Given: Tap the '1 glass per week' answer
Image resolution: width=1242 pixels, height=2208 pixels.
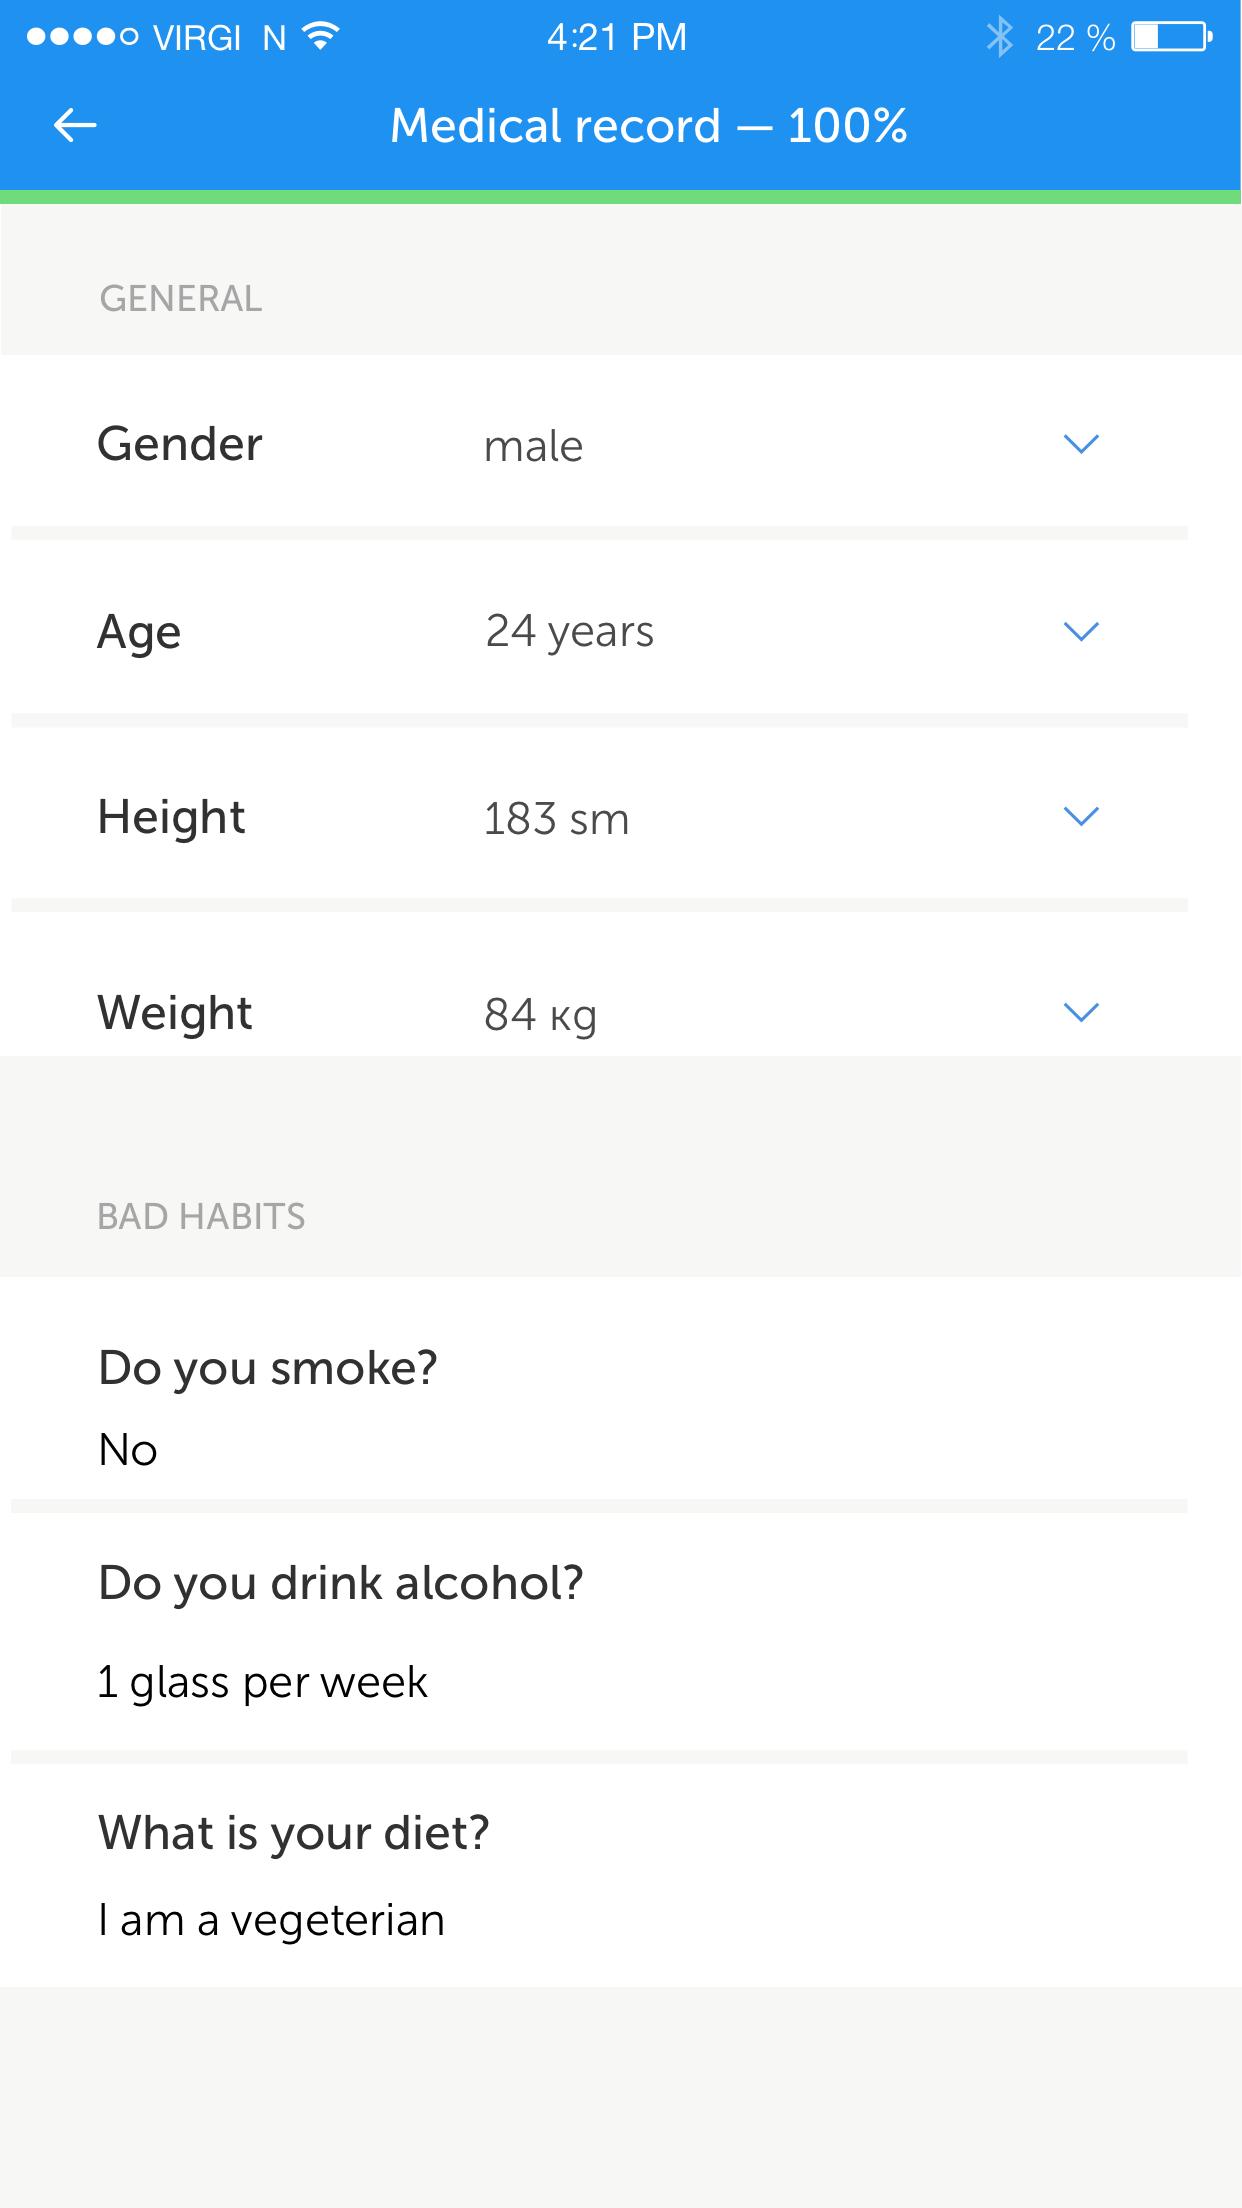Looking at the screenshot, I should tap(262, 1682).
